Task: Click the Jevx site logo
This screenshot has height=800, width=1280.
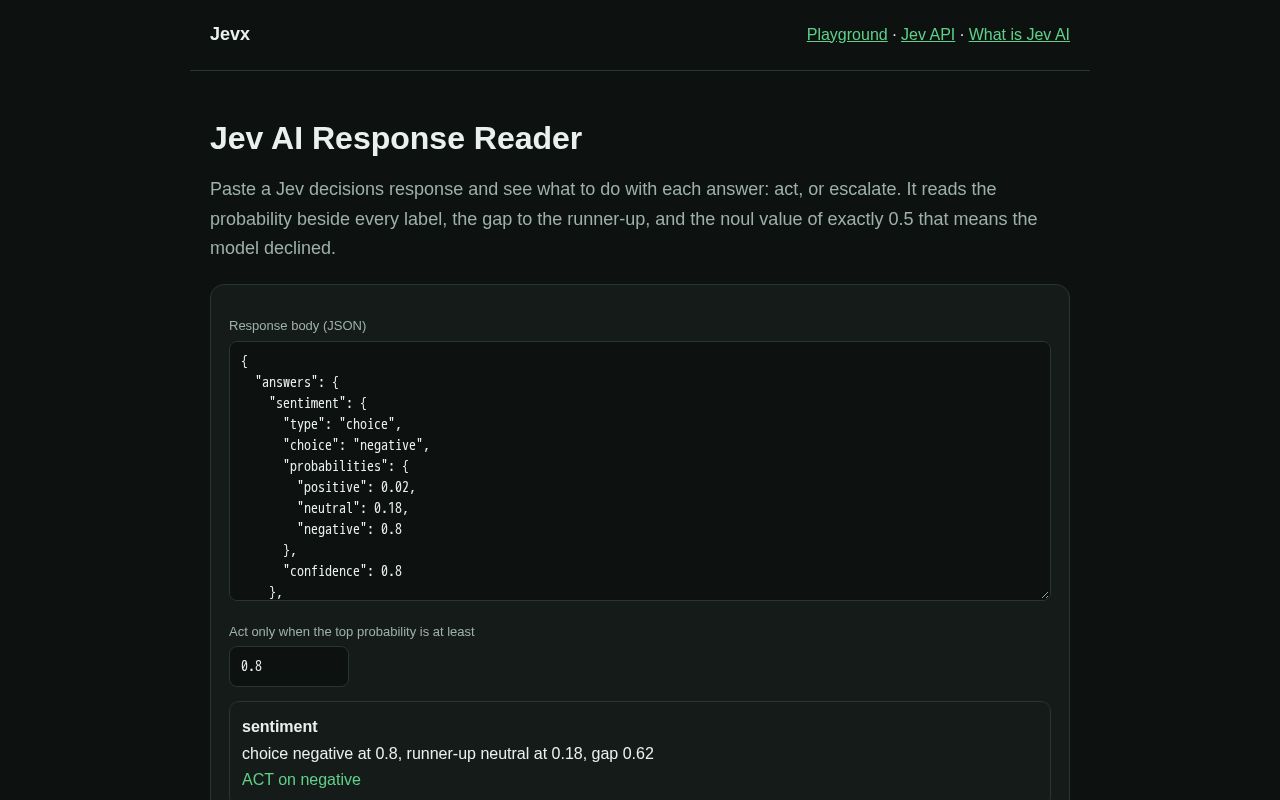Action: tap(230, 34)
